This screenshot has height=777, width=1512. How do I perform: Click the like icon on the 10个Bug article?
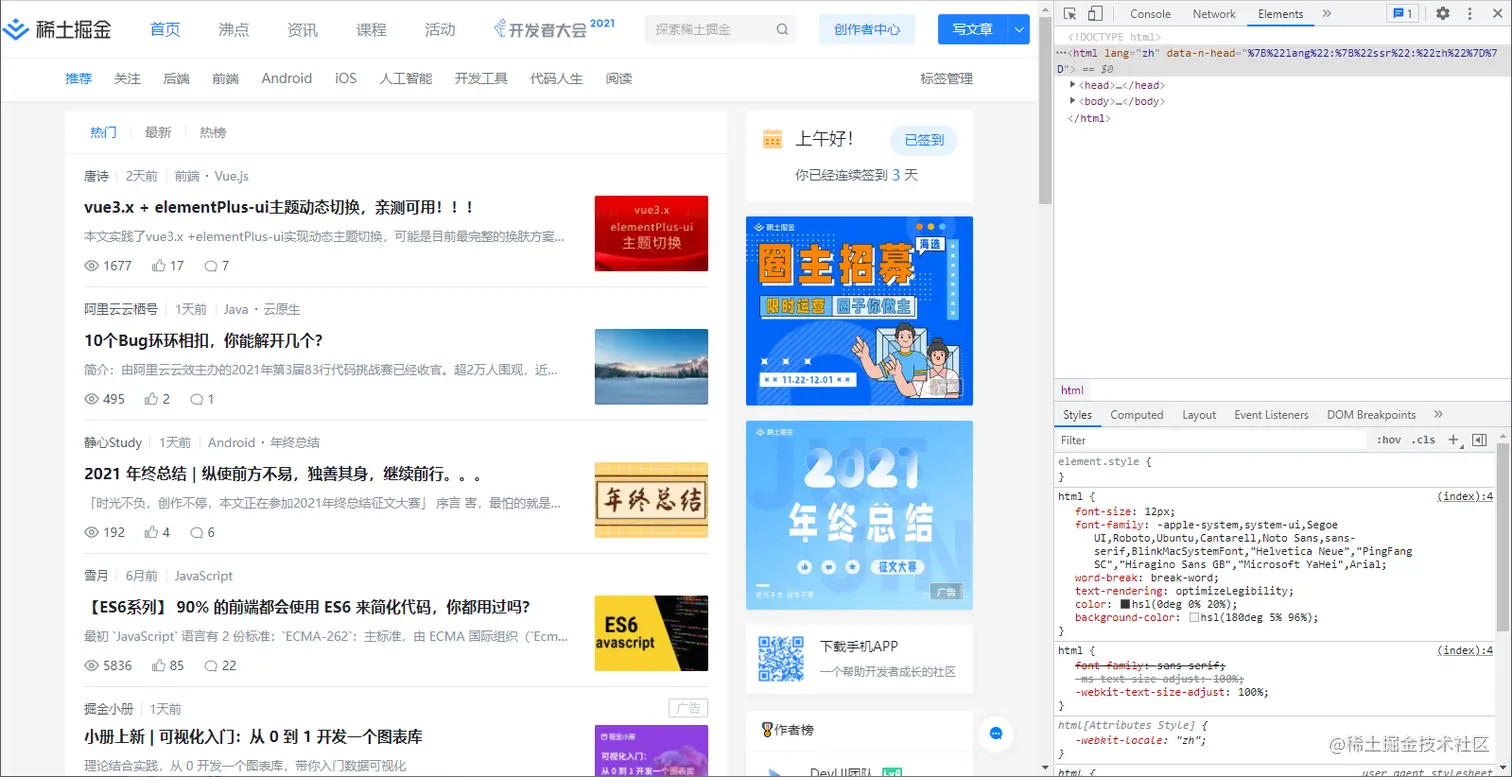[x=151, y=398]
